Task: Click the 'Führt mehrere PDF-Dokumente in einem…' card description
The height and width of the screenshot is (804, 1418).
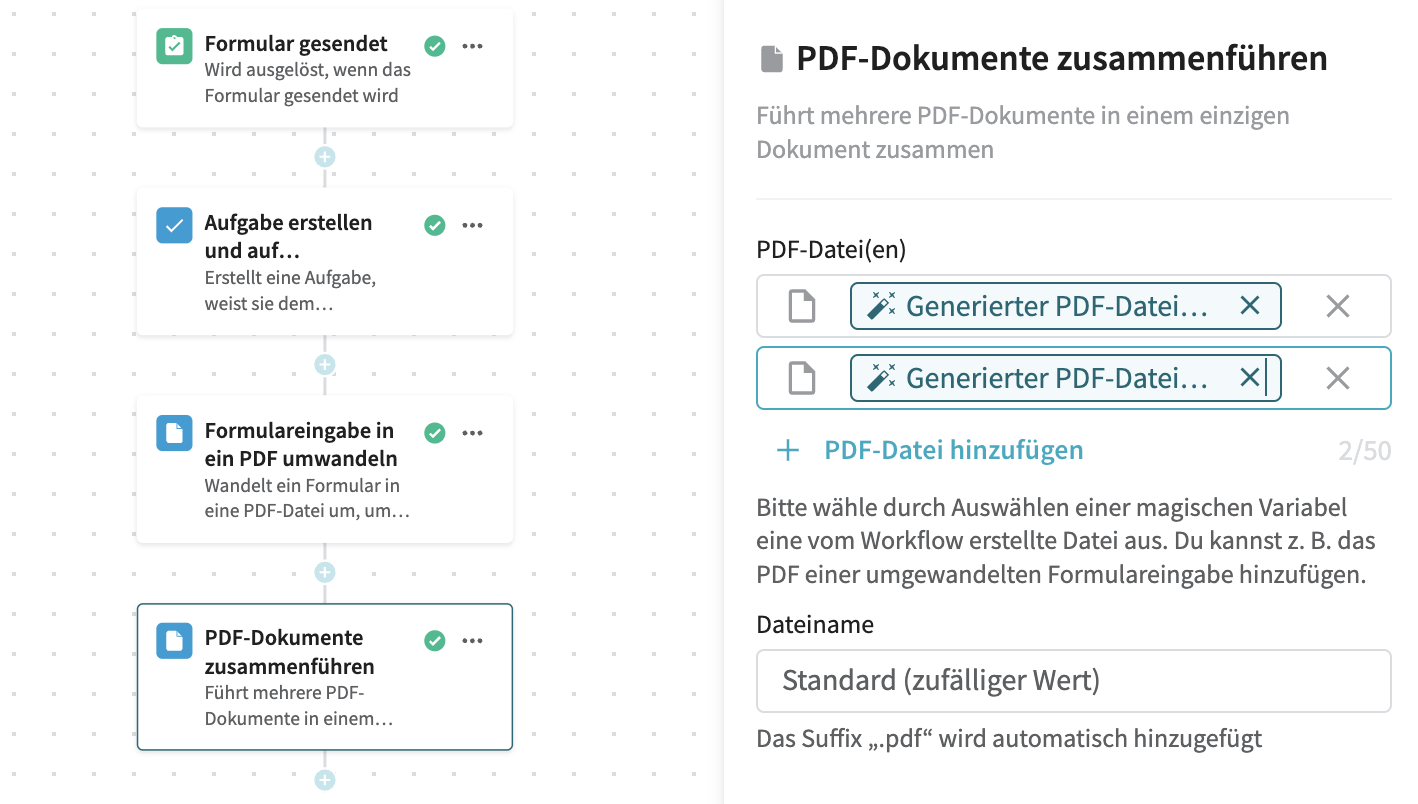Action: 299,705
